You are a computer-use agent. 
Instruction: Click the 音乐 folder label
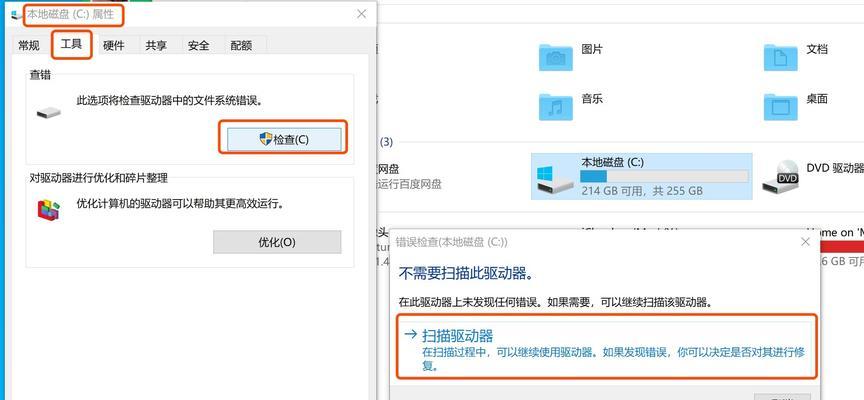coord(592,99)
